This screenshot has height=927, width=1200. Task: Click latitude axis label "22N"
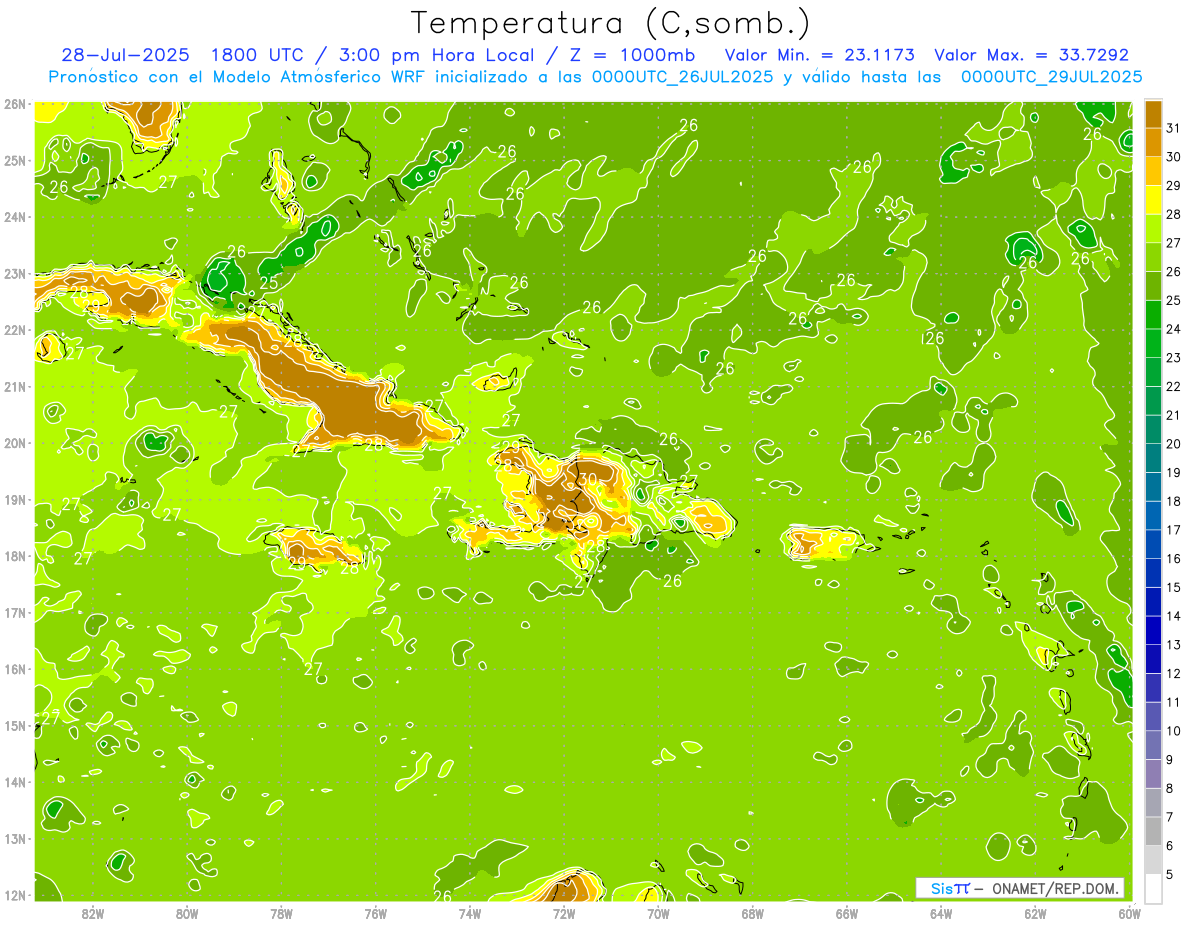(x=14, y=330)
